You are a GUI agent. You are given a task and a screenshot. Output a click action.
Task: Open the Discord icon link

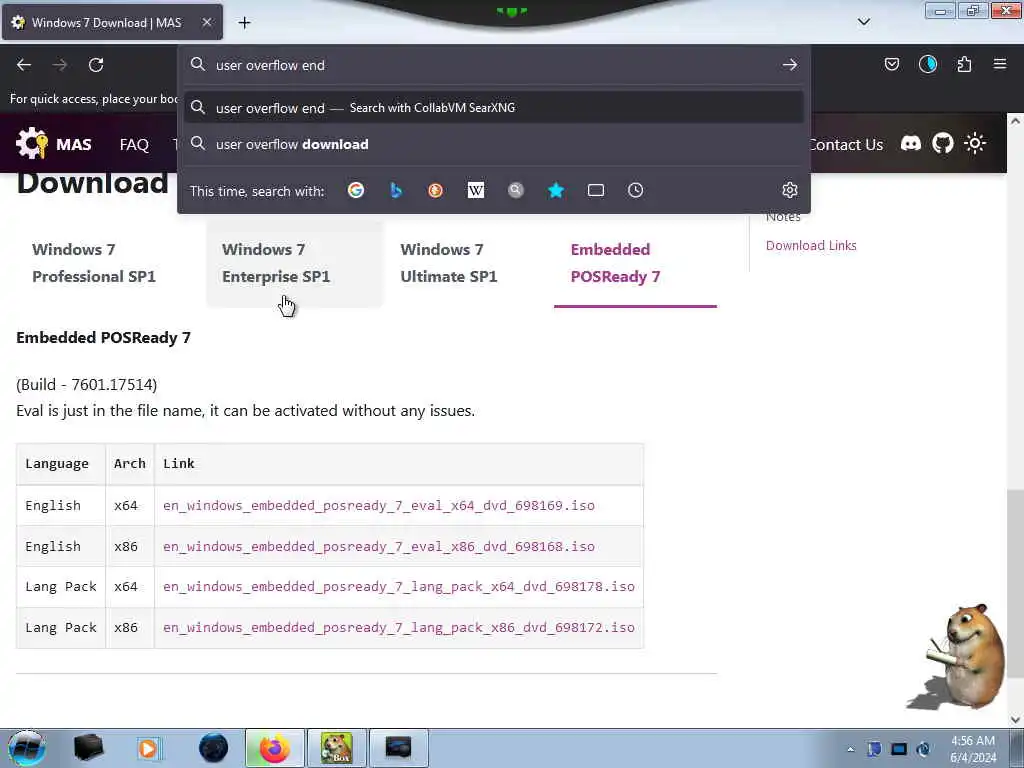tap(910, 143)
